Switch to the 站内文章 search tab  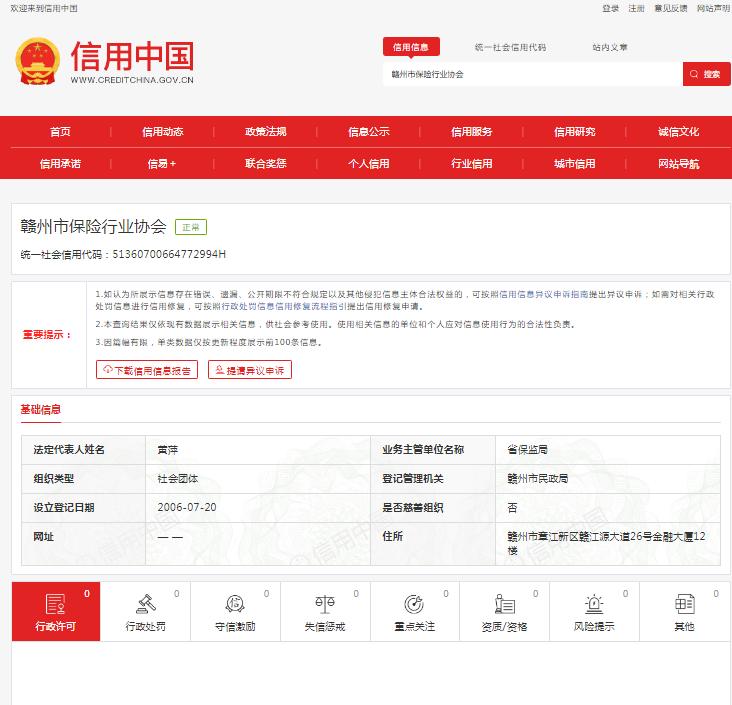[x=610, y=47]
